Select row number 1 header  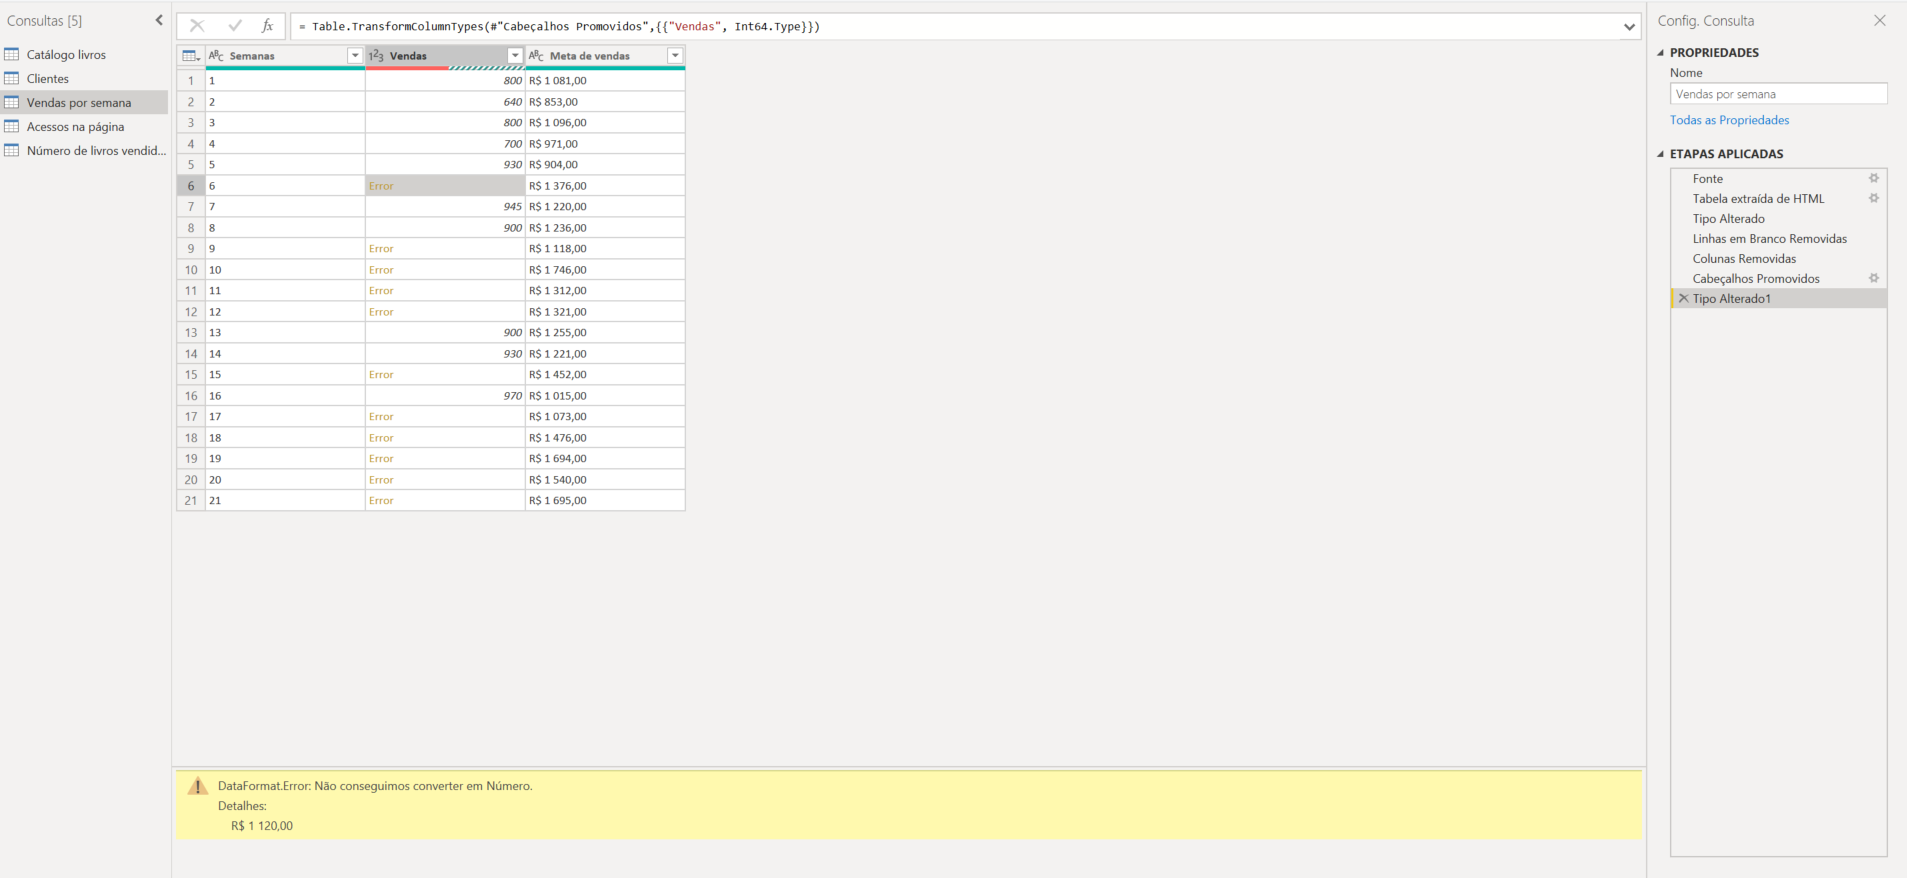pyautogui.click(x=191, y=81)
